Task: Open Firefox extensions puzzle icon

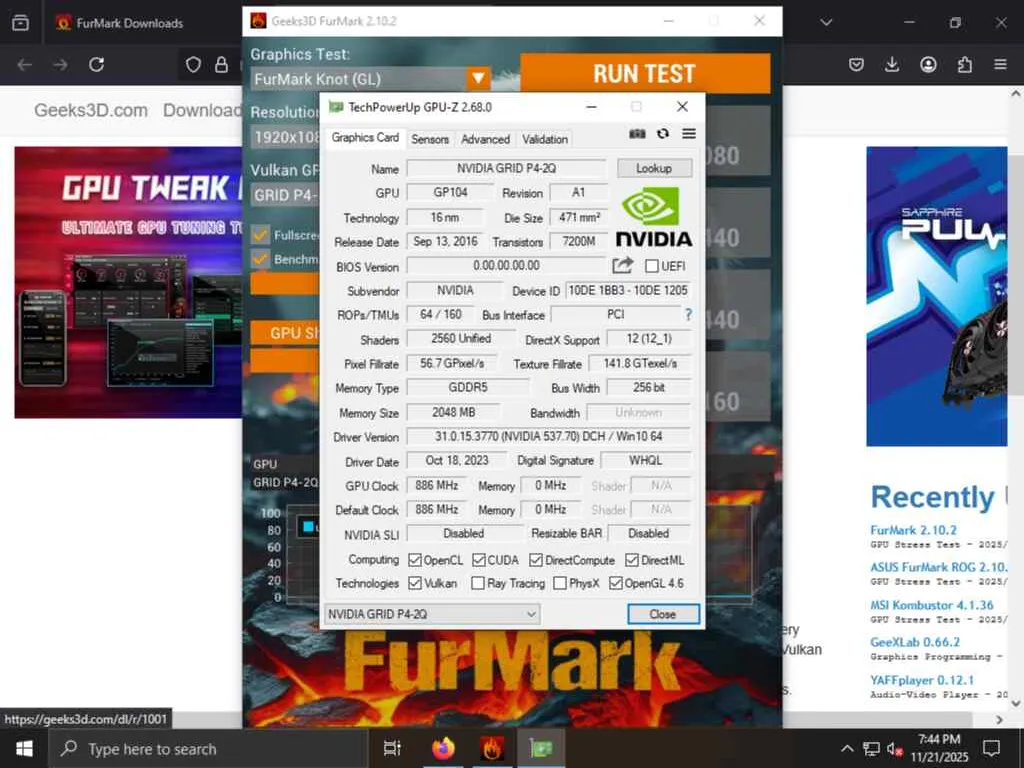Action: point(965,65)
